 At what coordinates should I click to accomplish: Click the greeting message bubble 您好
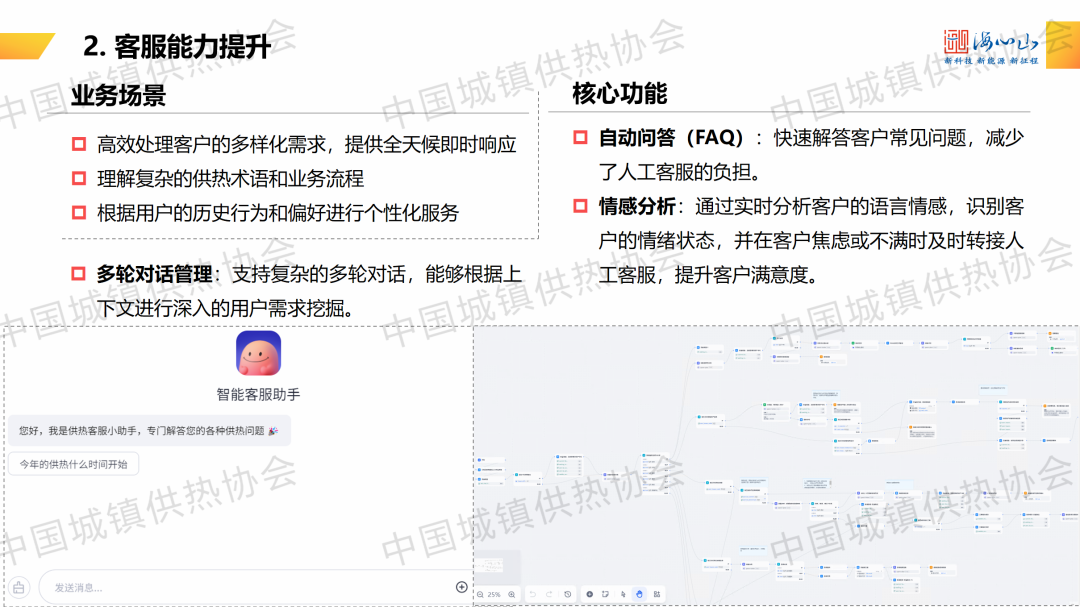coord(148,430)
